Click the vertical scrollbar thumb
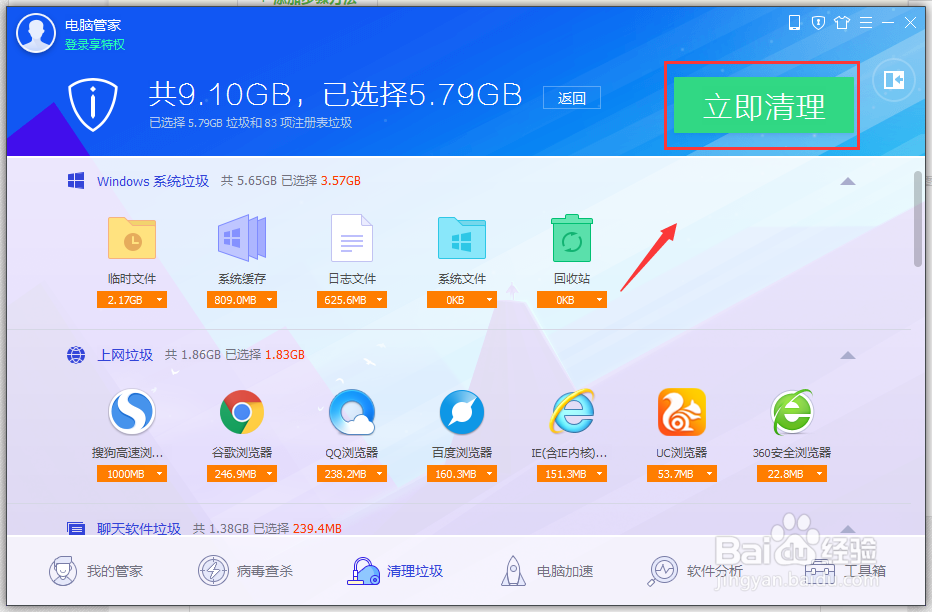Viewport: 932px width, 612px height. click(918, 219)
